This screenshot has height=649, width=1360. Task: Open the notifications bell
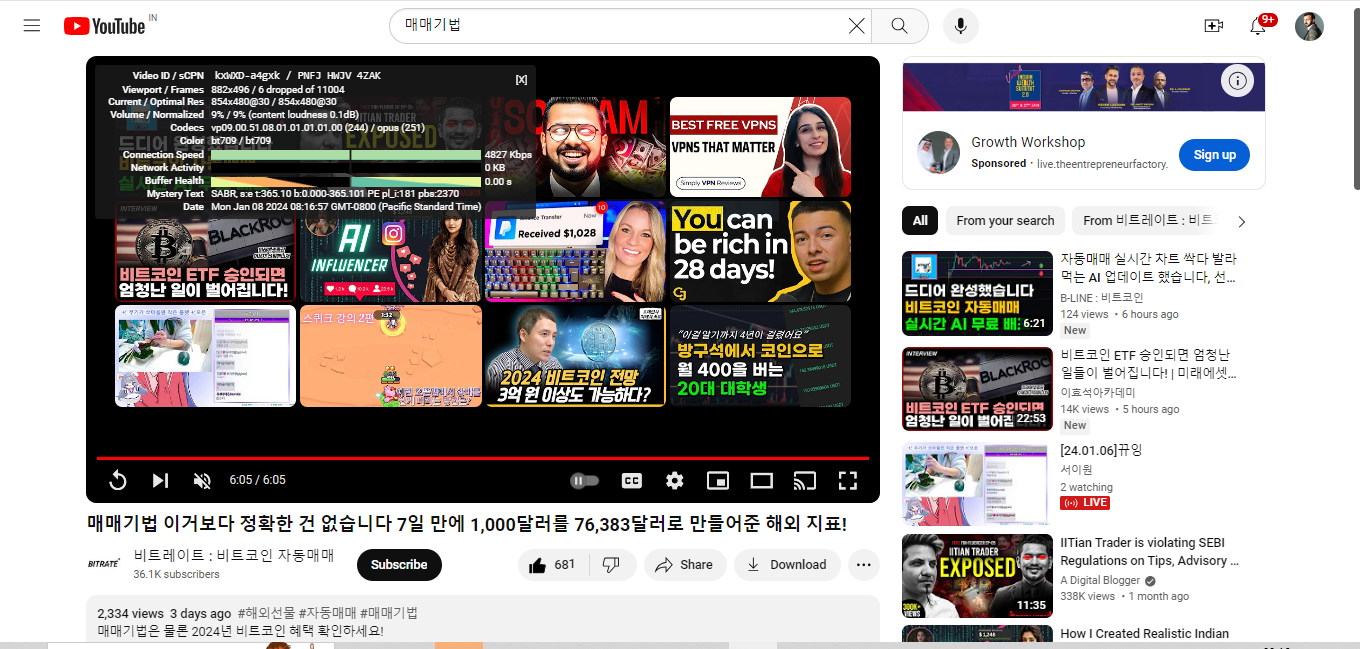pos(1258,26)
